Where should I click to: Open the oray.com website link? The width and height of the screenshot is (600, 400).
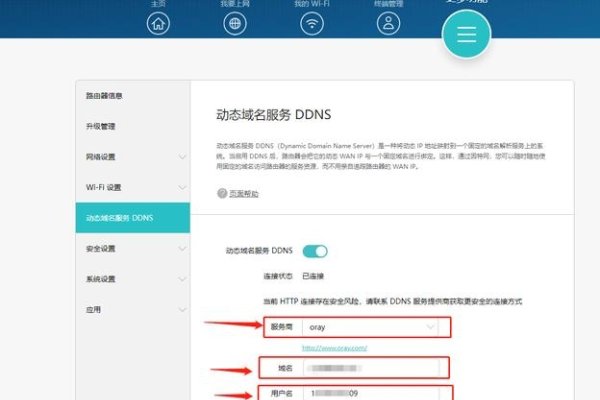(x=334, y=348)
